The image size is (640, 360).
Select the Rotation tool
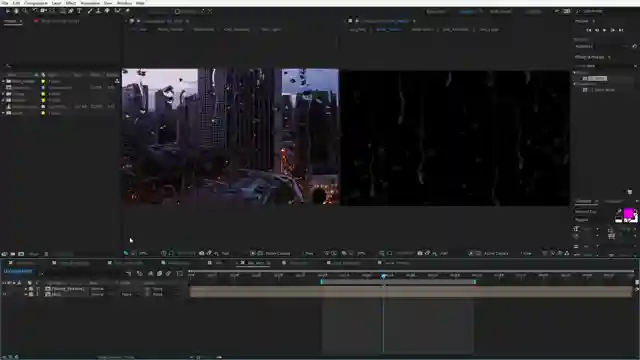pyautogui.click(x=35, y=11)
